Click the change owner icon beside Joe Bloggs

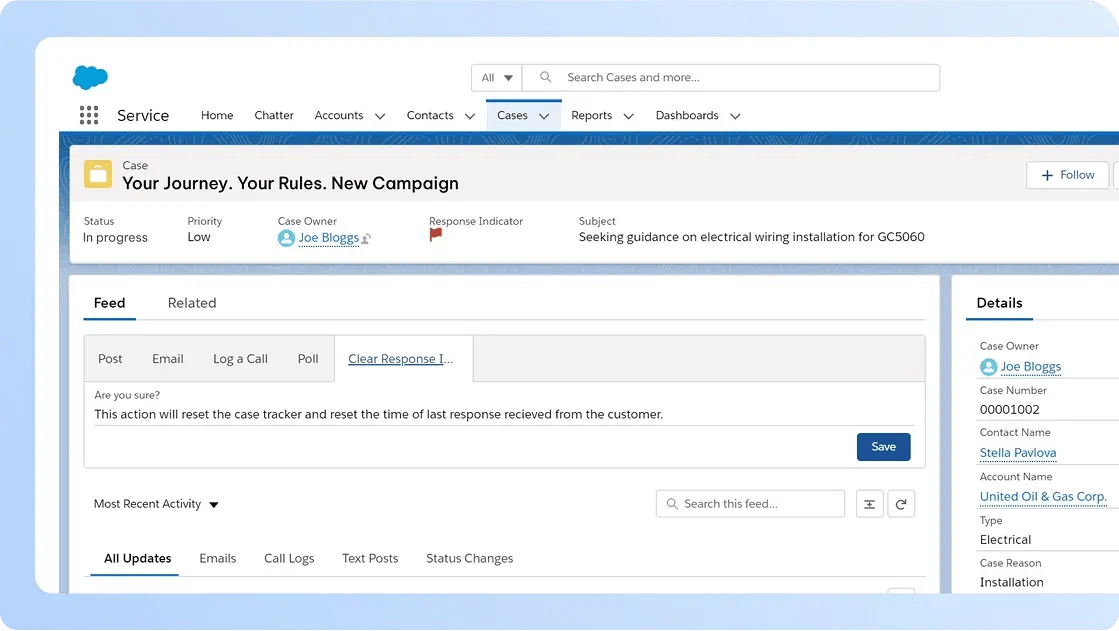tap(367, 239)
